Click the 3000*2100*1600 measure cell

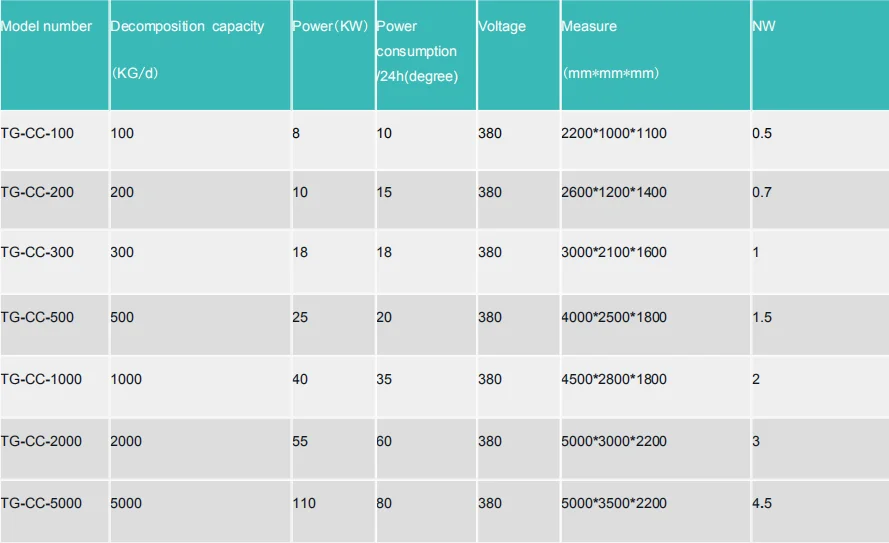click(x=614, y=252)
